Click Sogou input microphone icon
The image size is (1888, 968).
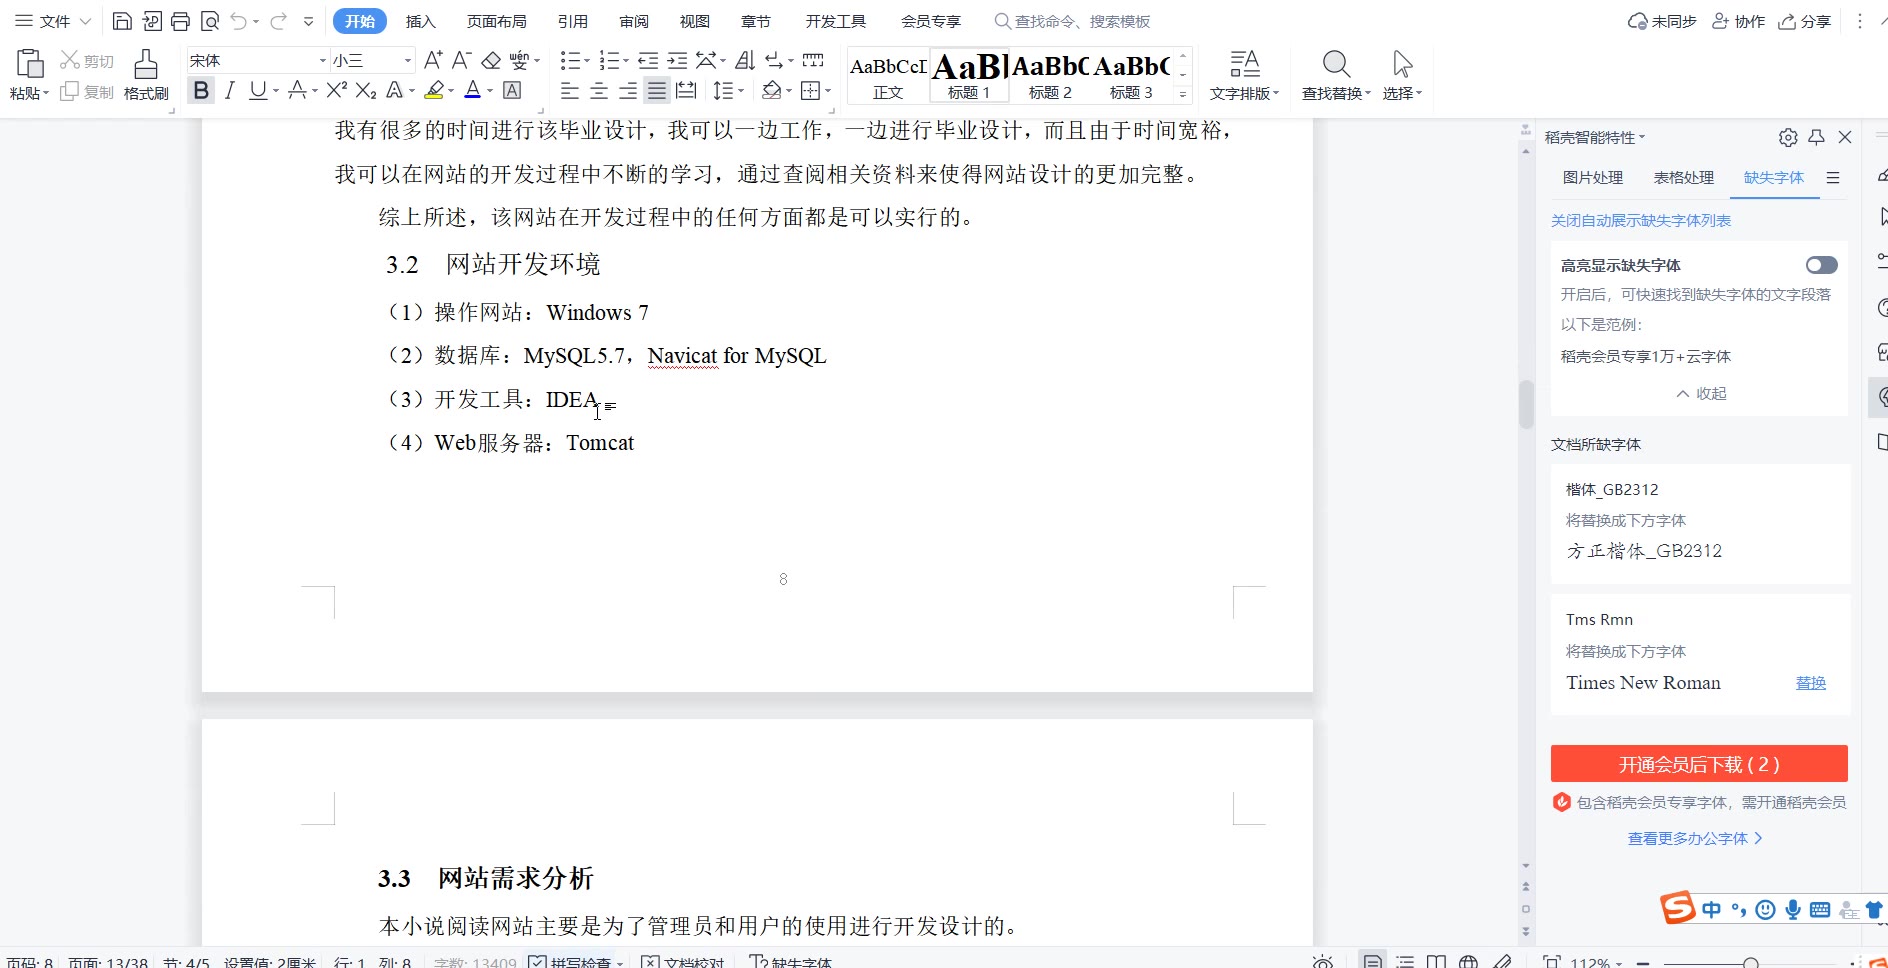(x=1793, y=909)
